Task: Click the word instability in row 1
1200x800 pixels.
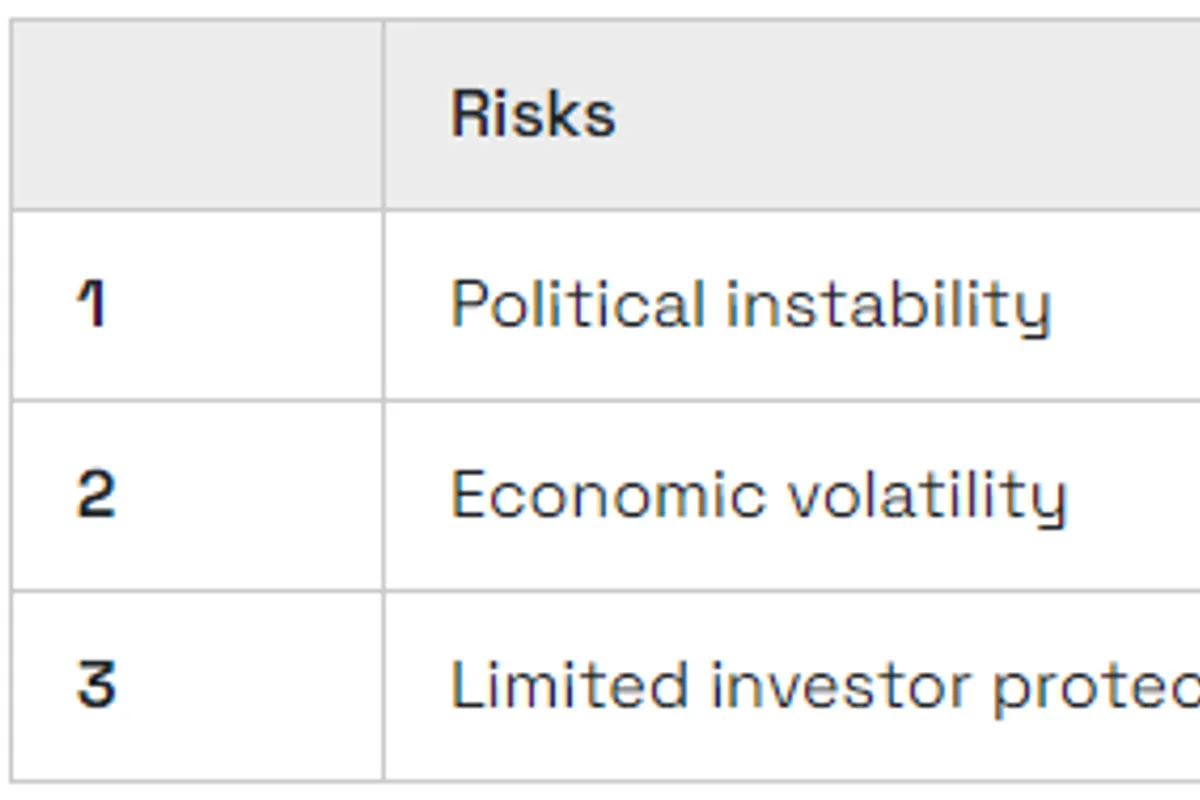Action: tap(888, 304)
